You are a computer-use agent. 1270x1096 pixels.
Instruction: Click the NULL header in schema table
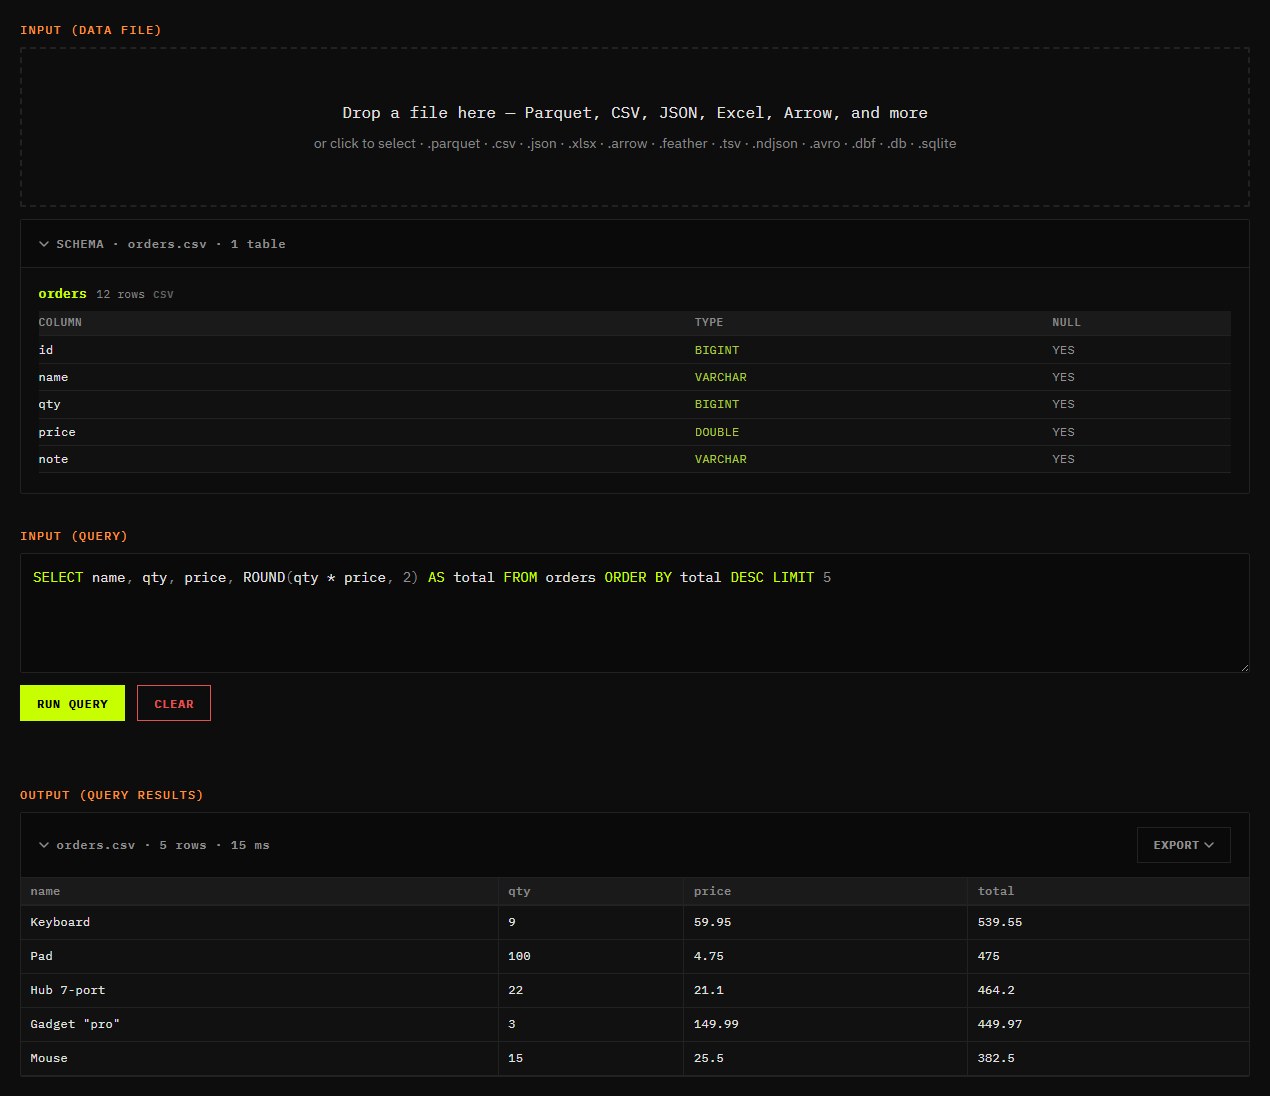pyautogui.click(x=1066, y=323)
